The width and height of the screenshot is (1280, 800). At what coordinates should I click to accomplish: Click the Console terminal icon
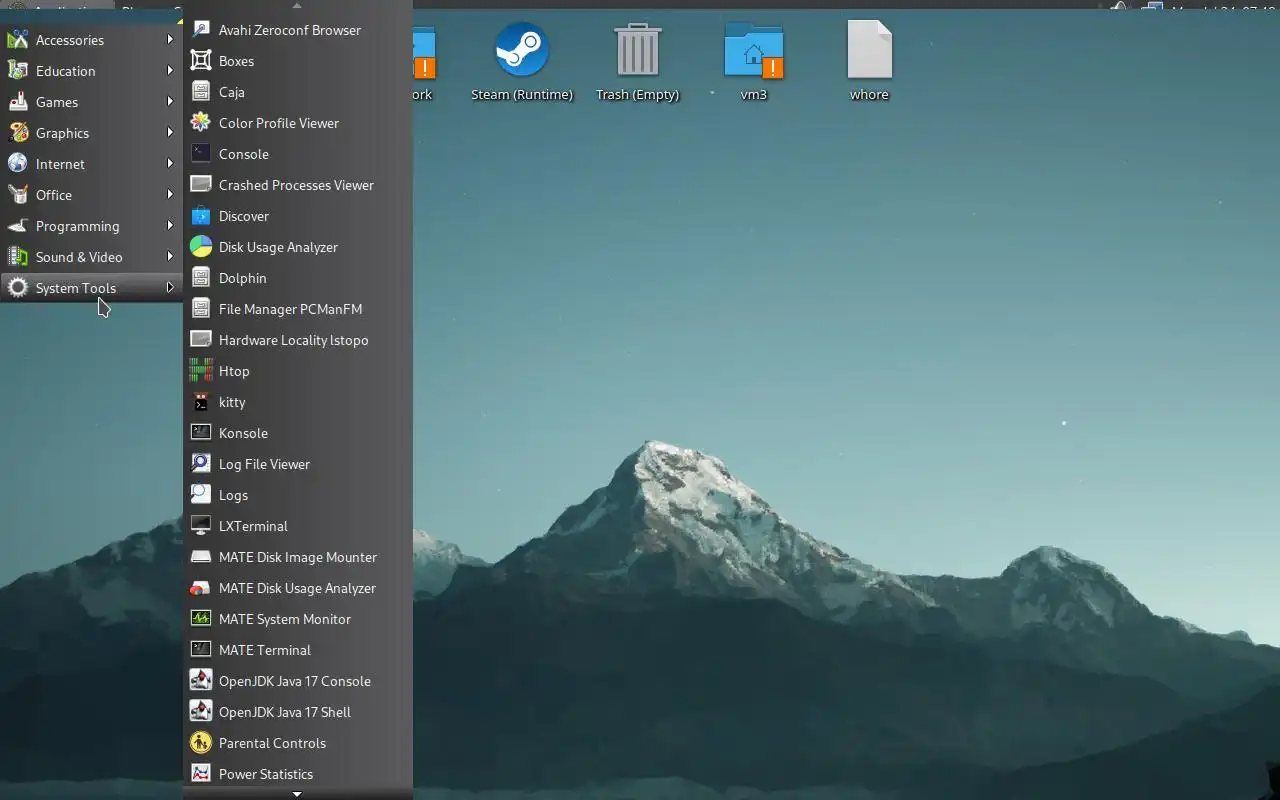(201, 154)
